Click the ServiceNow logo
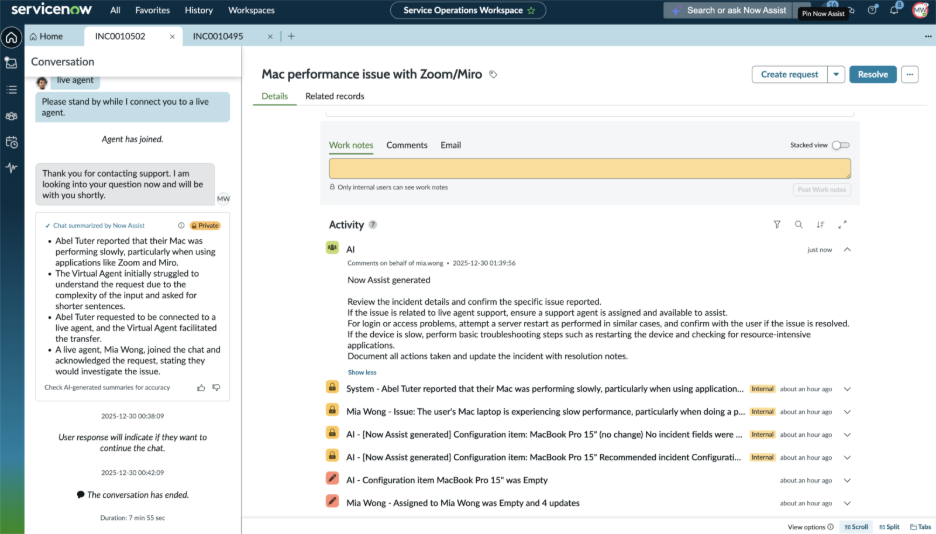The height and width of the screenshot is (534, 936). click(51, 10)
